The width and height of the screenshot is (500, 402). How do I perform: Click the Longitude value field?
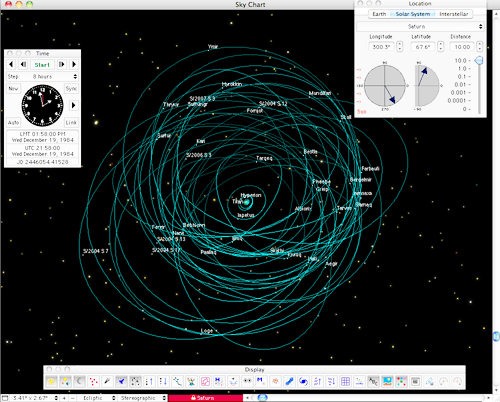point(381,47)
